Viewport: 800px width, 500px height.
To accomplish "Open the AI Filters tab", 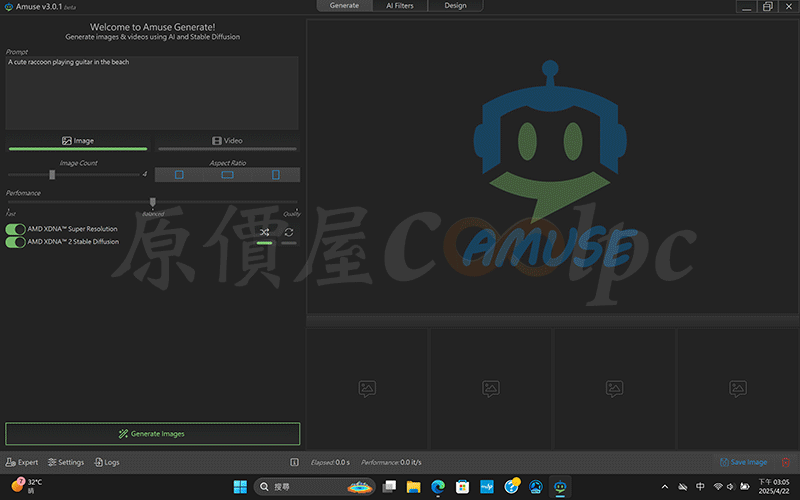I will [x=399, y=6].
